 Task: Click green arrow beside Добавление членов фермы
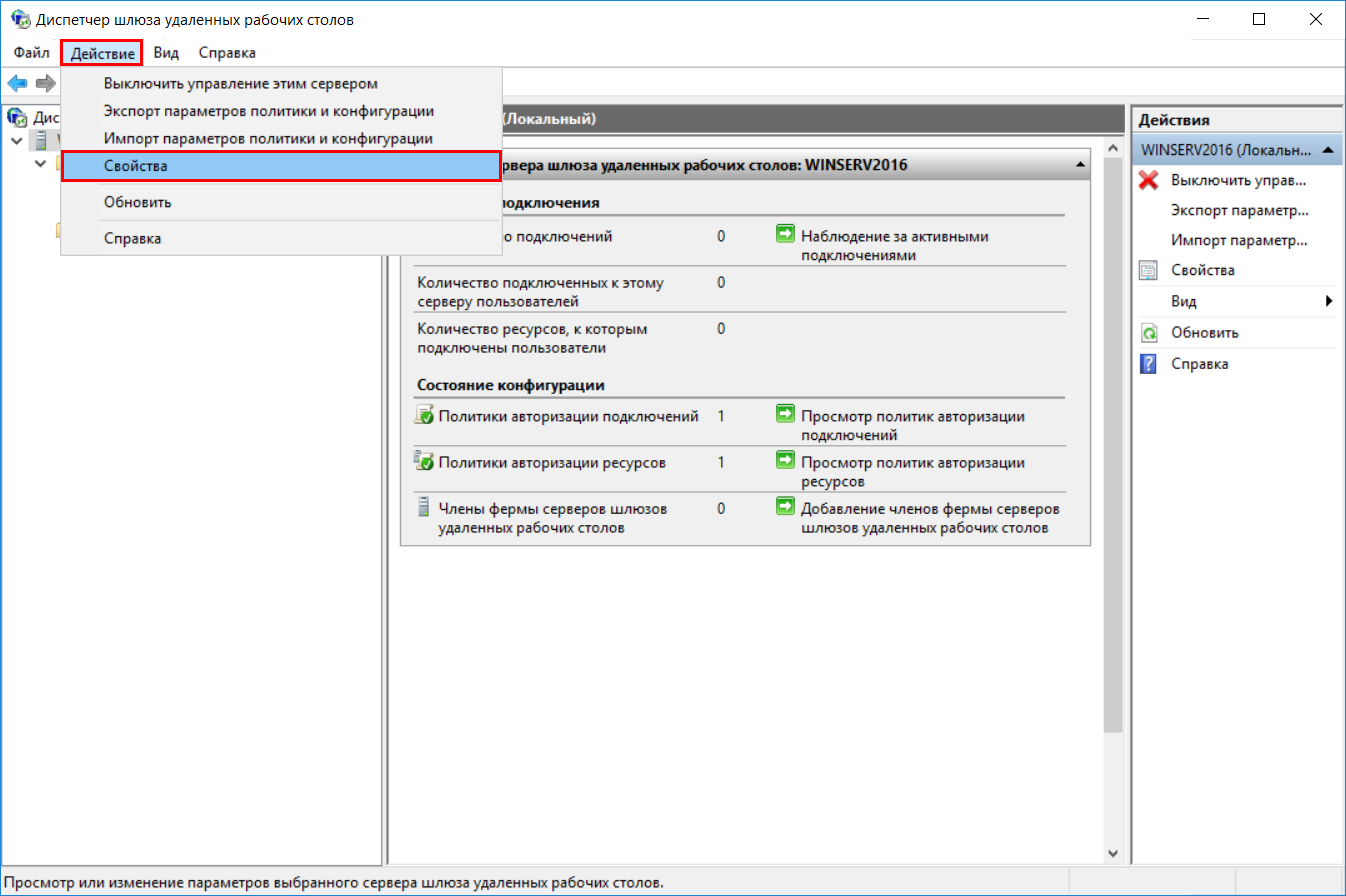pos(785,507)
